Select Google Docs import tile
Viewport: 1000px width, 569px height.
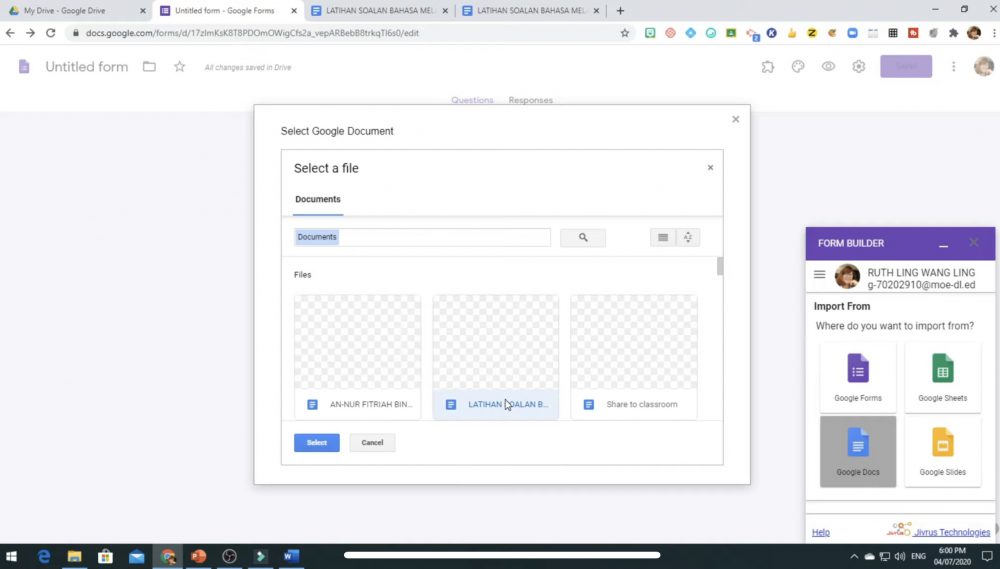click(858, 452)
